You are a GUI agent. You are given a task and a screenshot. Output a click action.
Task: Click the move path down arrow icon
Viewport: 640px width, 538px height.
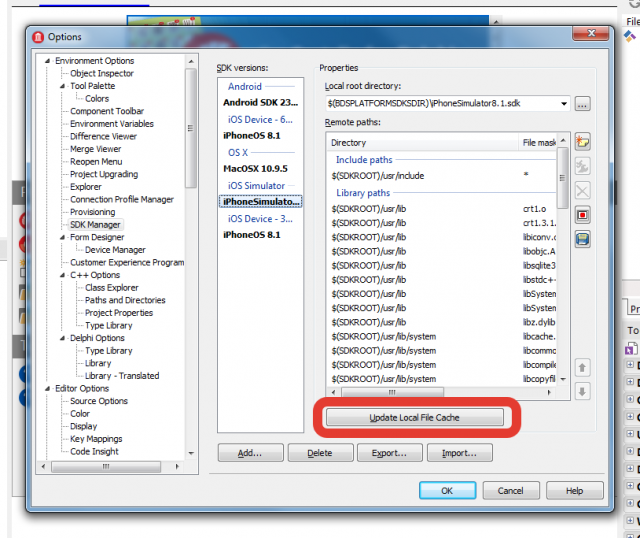tap(582, 392)
